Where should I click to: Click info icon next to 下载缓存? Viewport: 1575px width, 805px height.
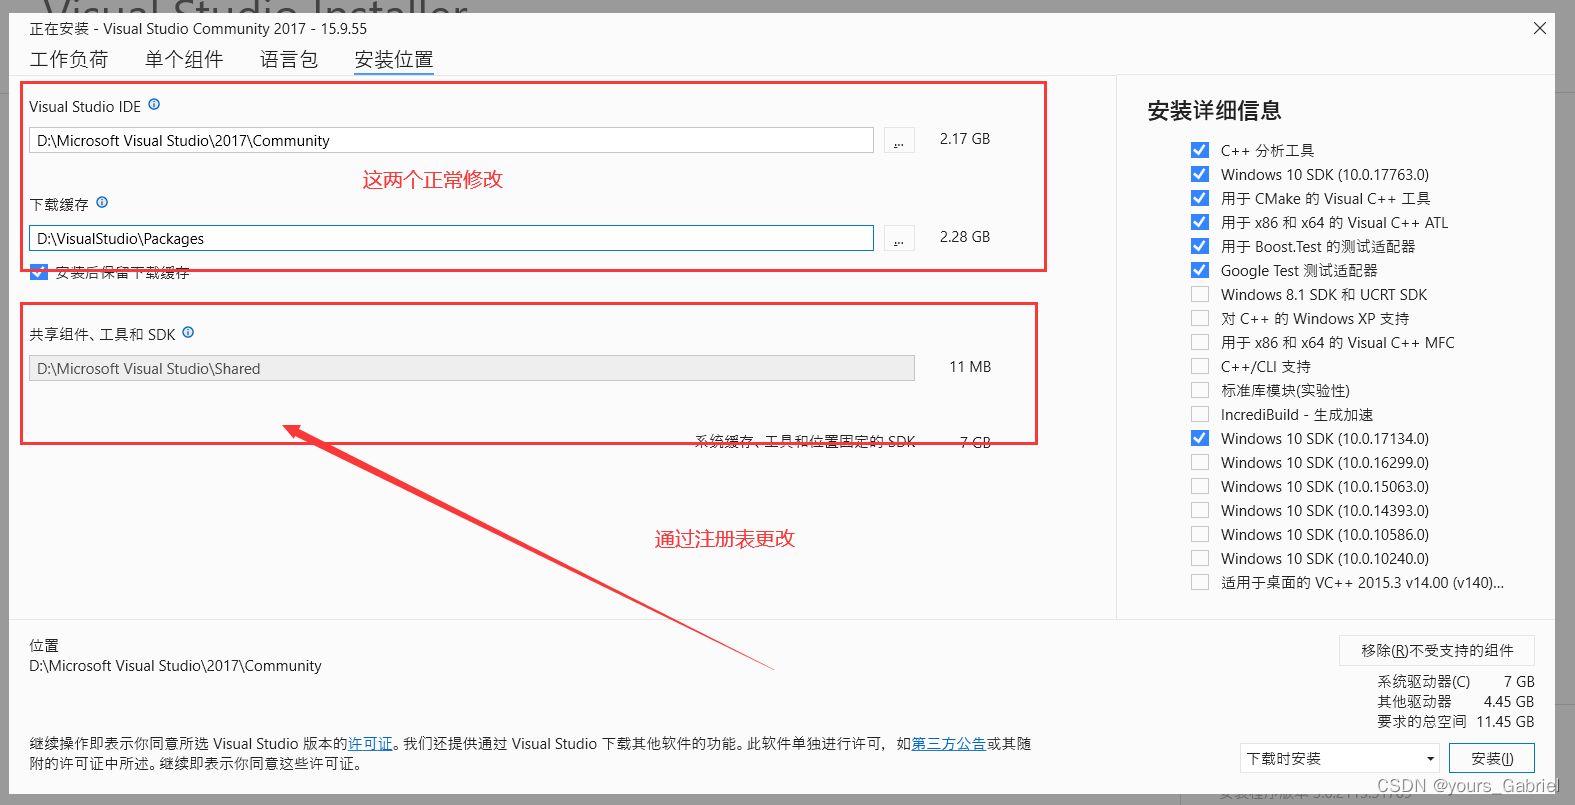coord(102,202)
